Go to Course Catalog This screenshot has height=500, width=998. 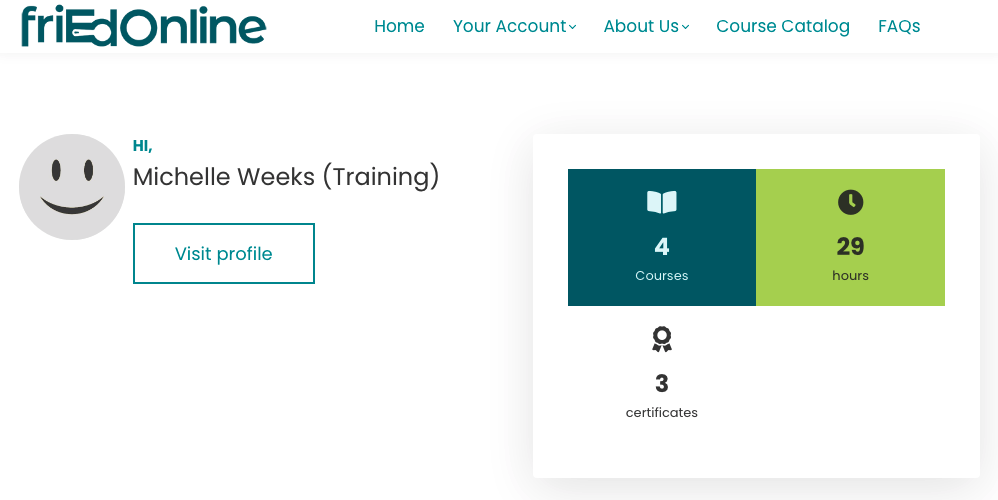[x=783, y=26]
